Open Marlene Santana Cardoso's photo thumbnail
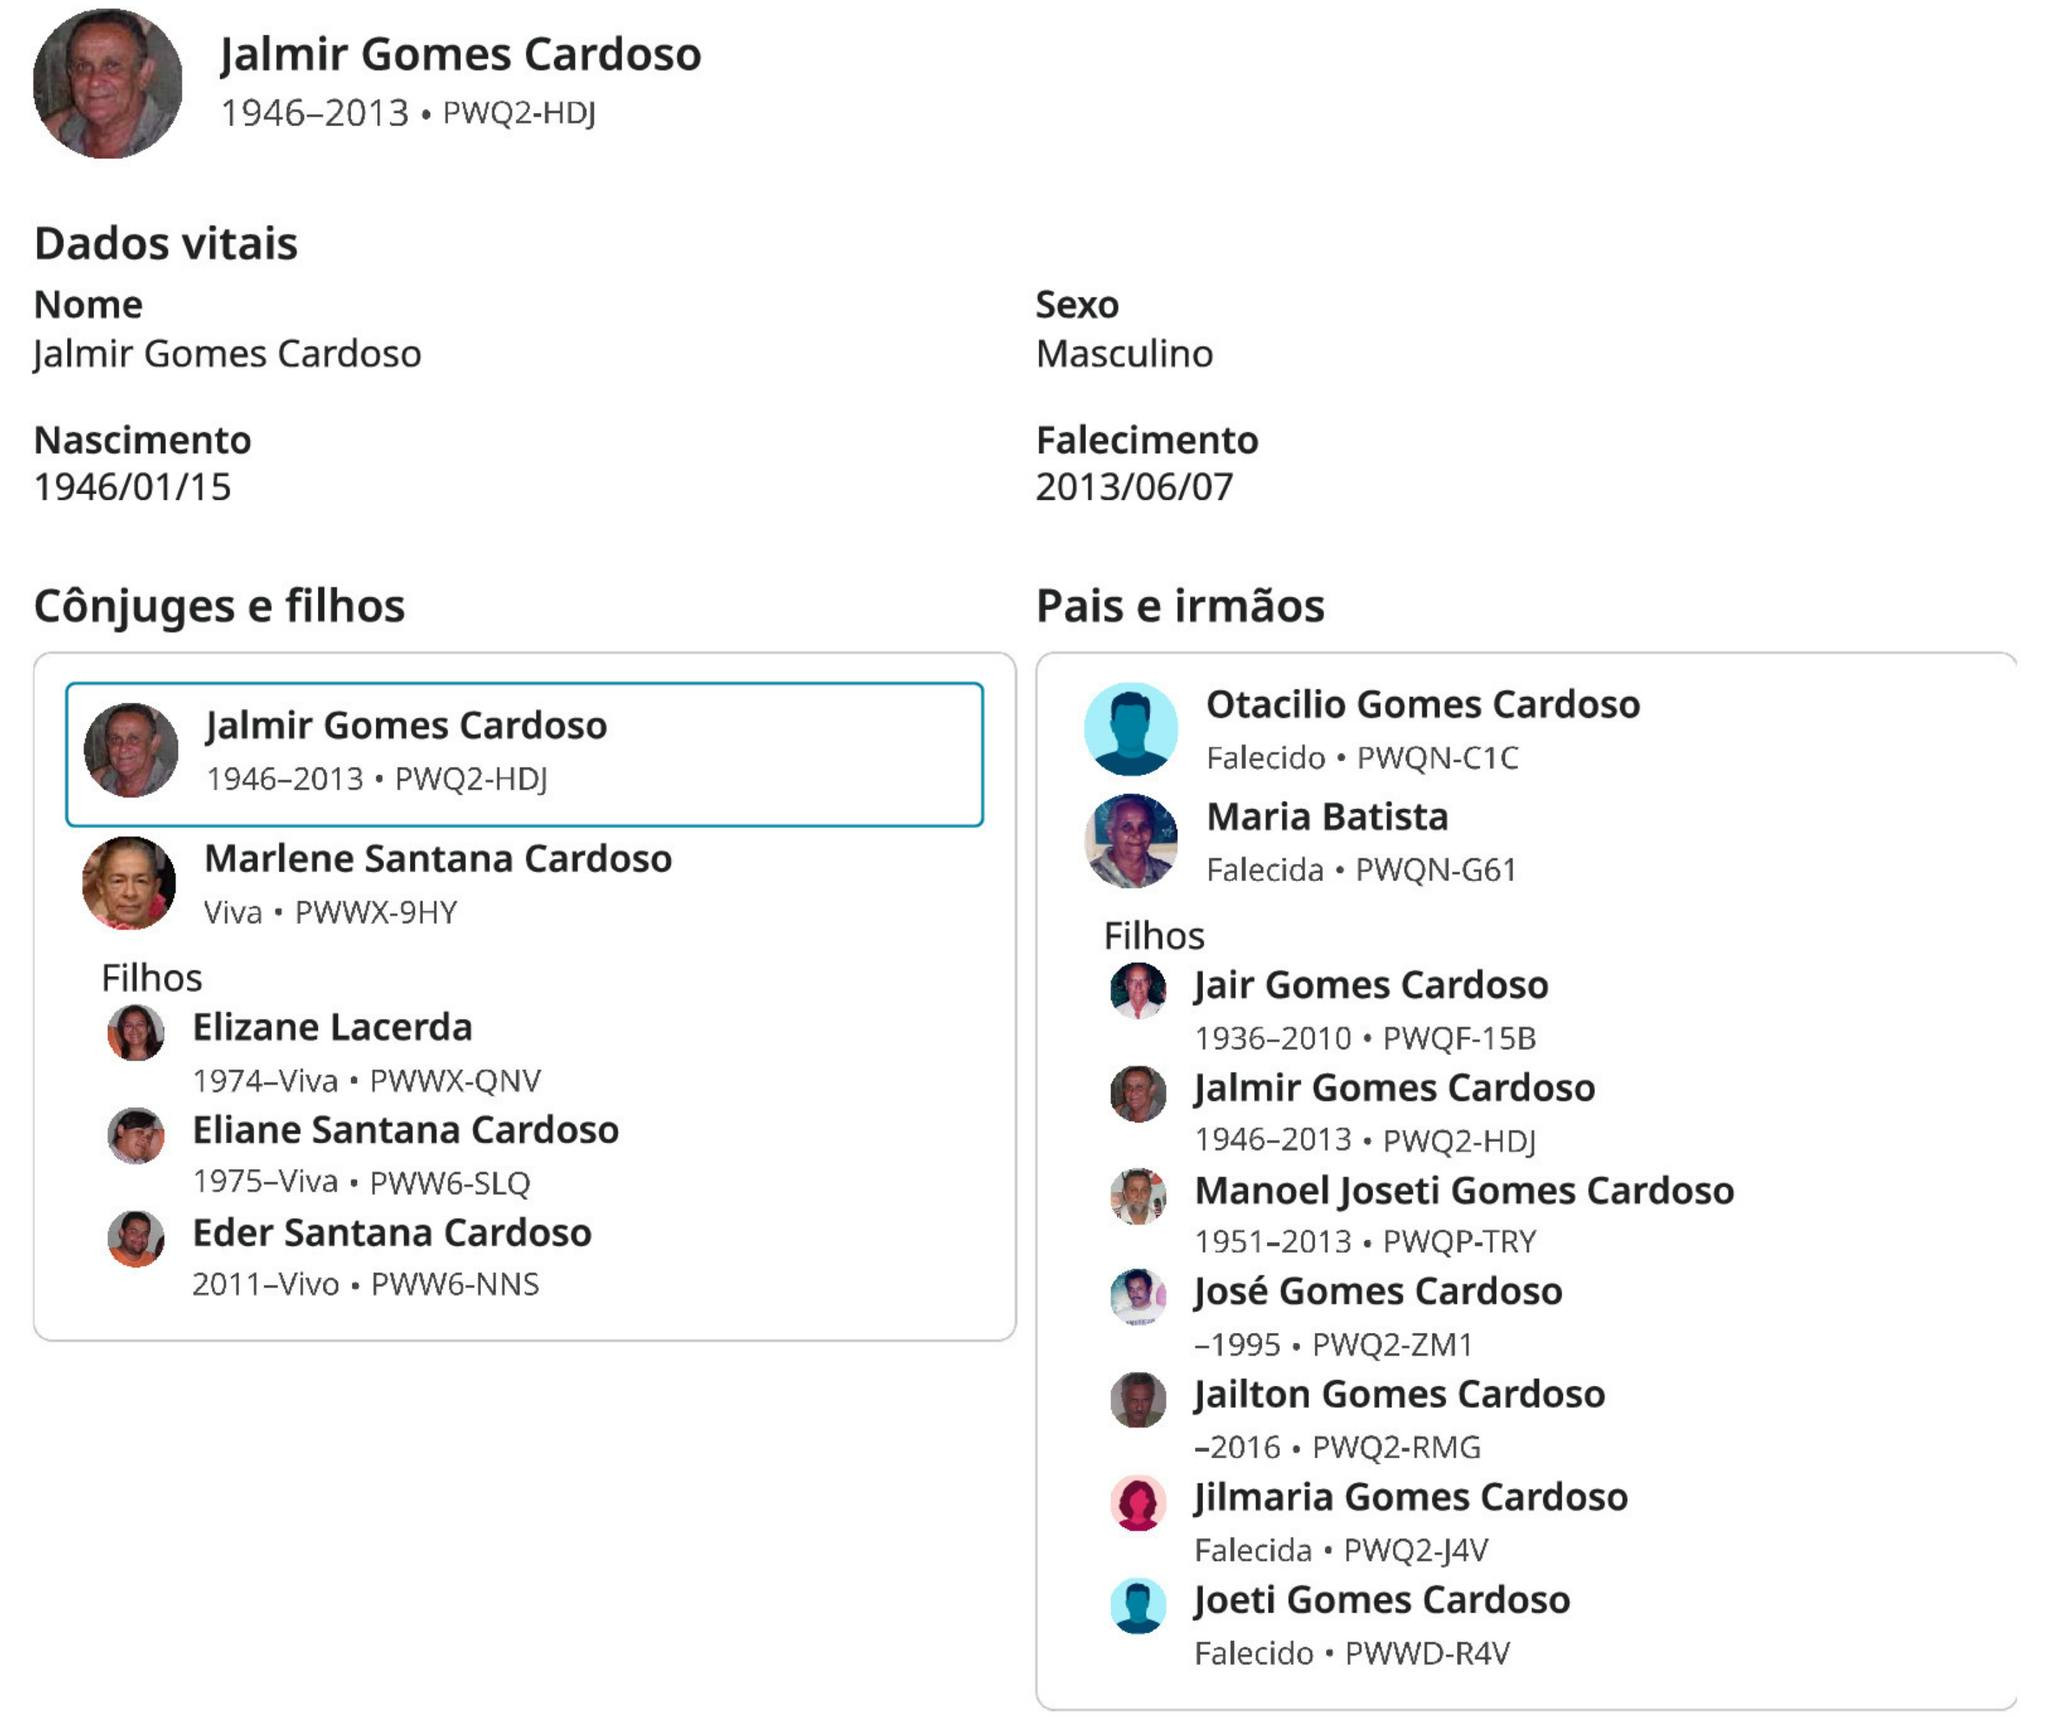This screenshot has width=2048, height=1717. point(129,883)
